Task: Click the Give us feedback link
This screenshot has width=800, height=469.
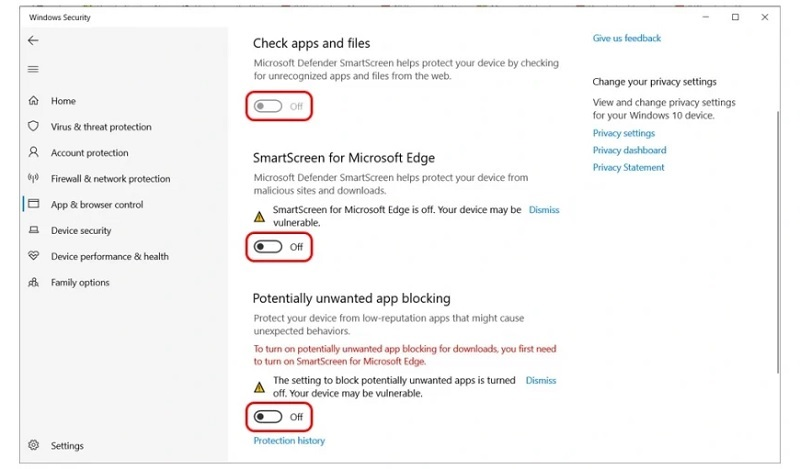Action: click(626, 38)
